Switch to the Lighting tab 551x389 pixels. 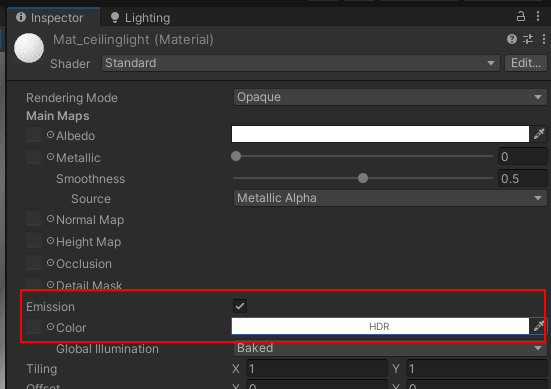coord(140,18)
